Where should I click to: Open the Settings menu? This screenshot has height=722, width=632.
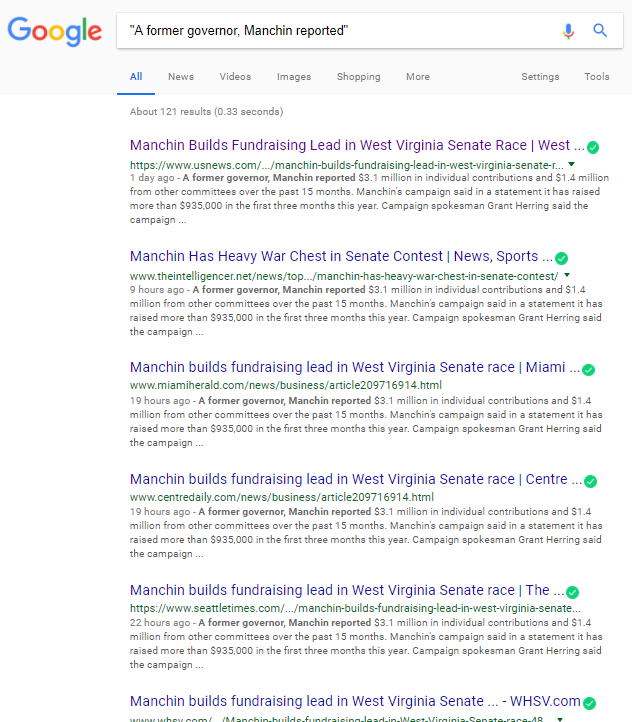[540, 76]
